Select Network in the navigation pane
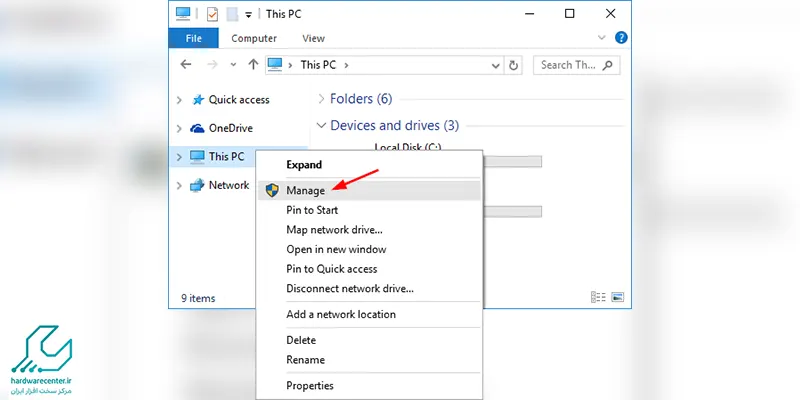This screenshot has width=800, height=400. click(x=229, y=185)
